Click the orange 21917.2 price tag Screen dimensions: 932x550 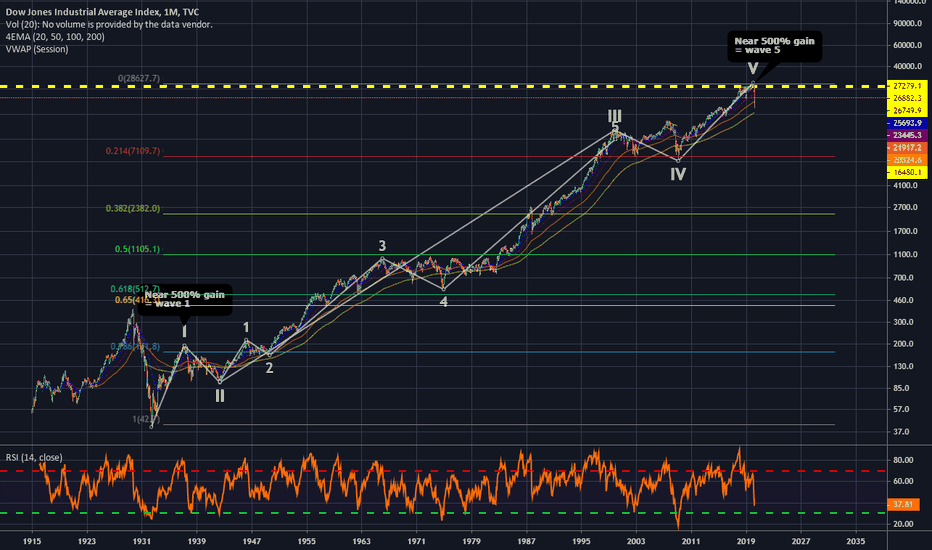tap(906, 147)
